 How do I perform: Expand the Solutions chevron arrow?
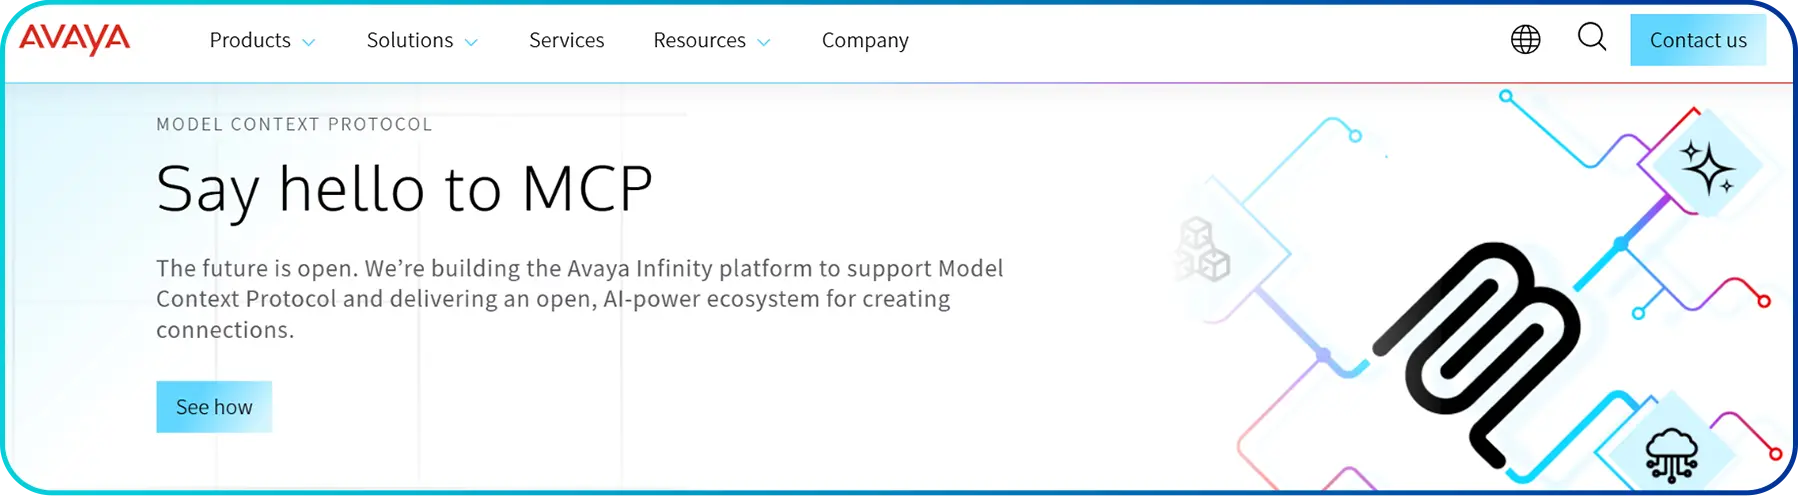[472, 42]
